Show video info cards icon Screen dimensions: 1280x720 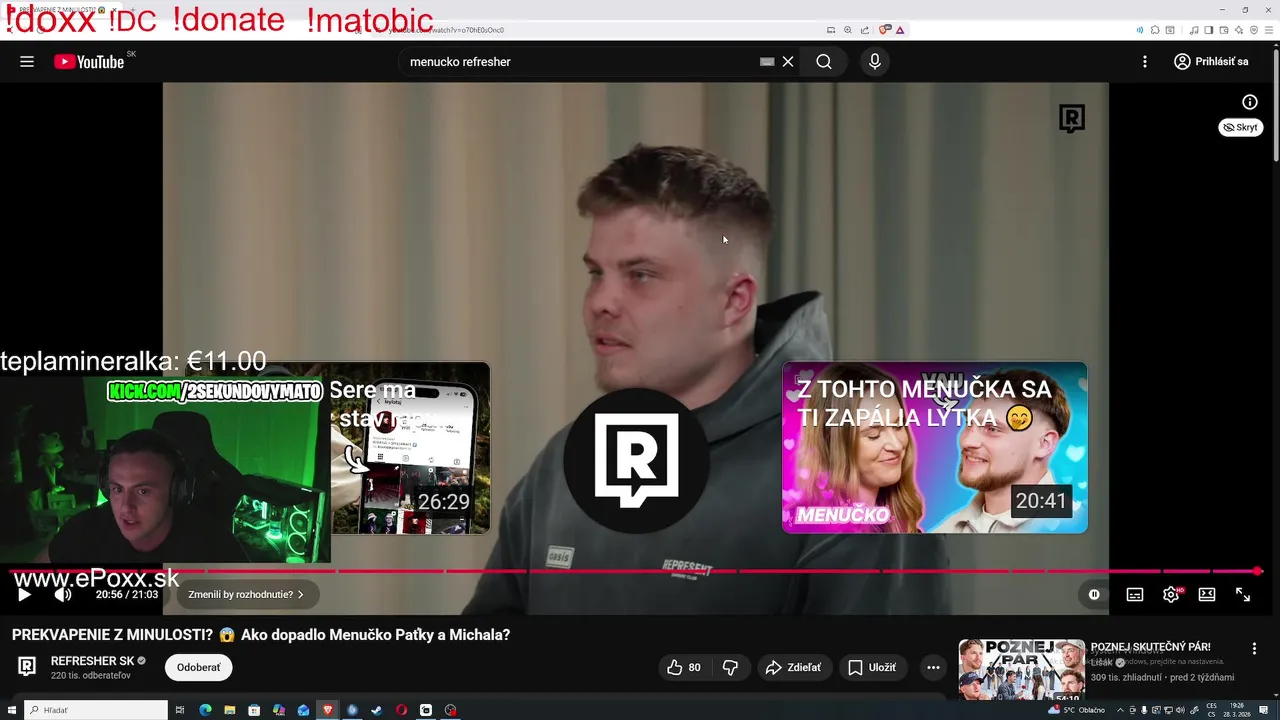1250,102
